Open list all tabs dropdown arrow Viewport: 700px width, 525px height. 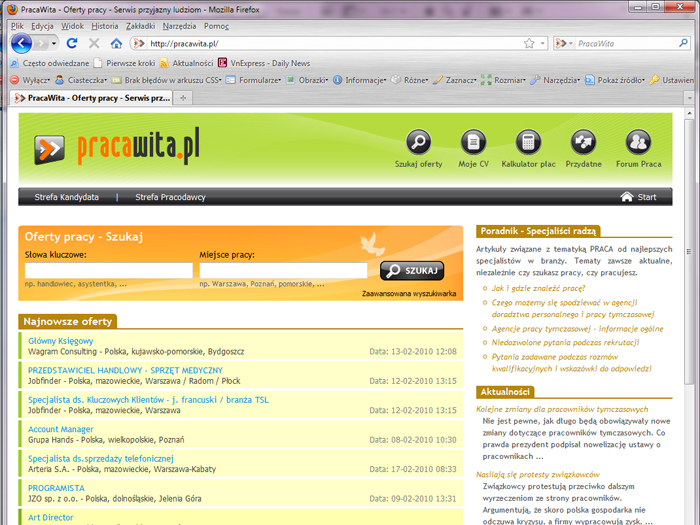tap(689, 98)
